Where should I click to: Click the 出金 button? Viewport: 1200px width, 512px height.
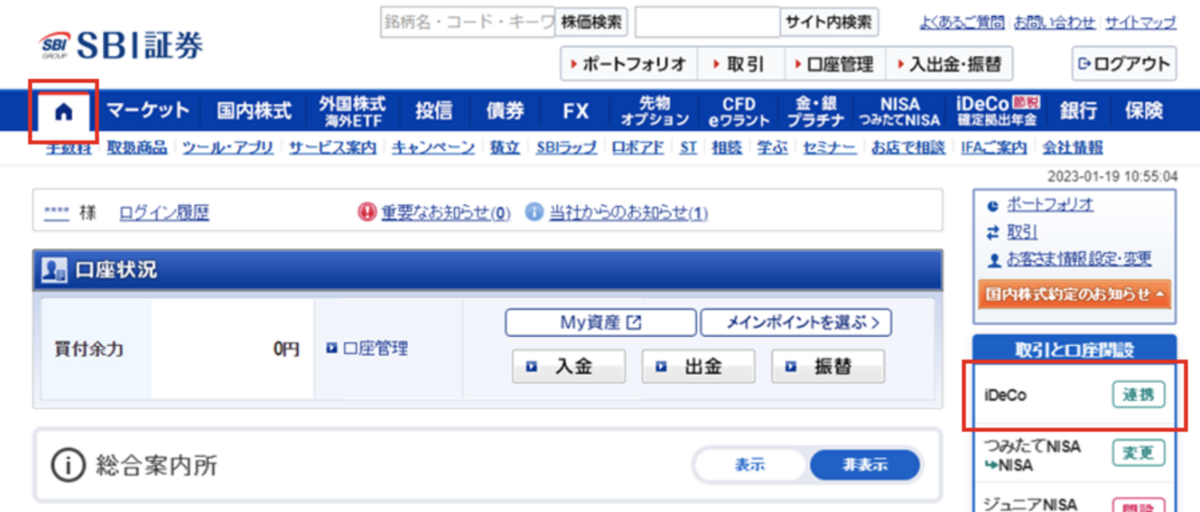698,366
